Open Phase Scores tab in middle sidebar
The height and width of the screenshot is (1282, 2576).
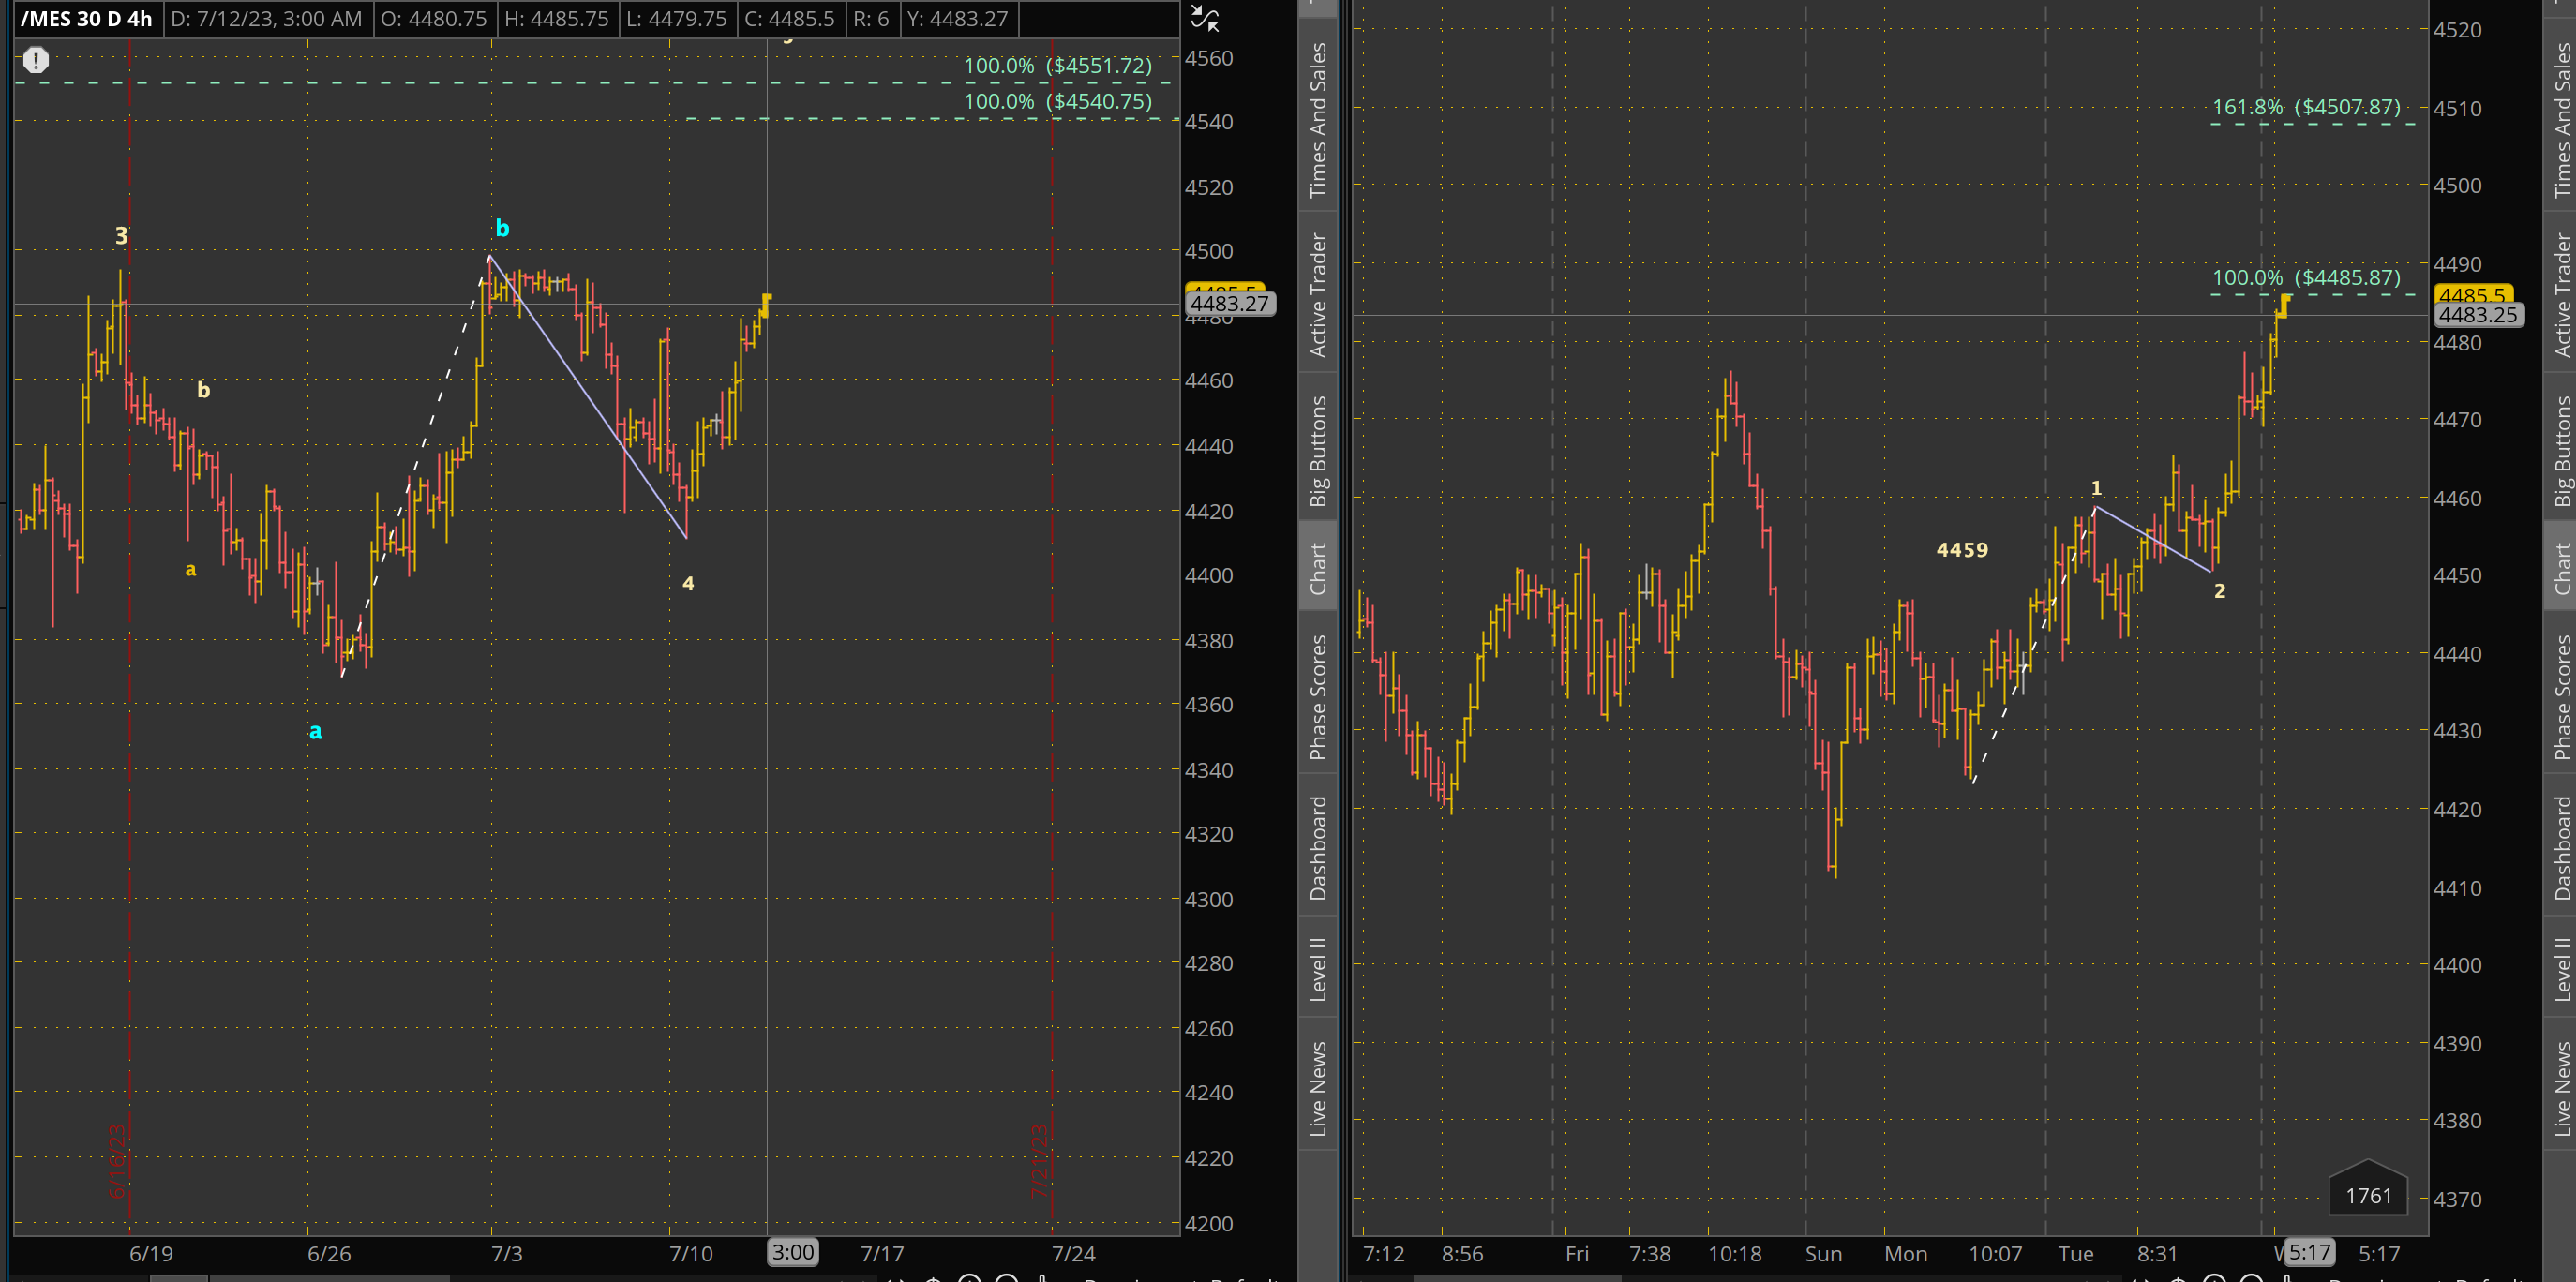1318,697
